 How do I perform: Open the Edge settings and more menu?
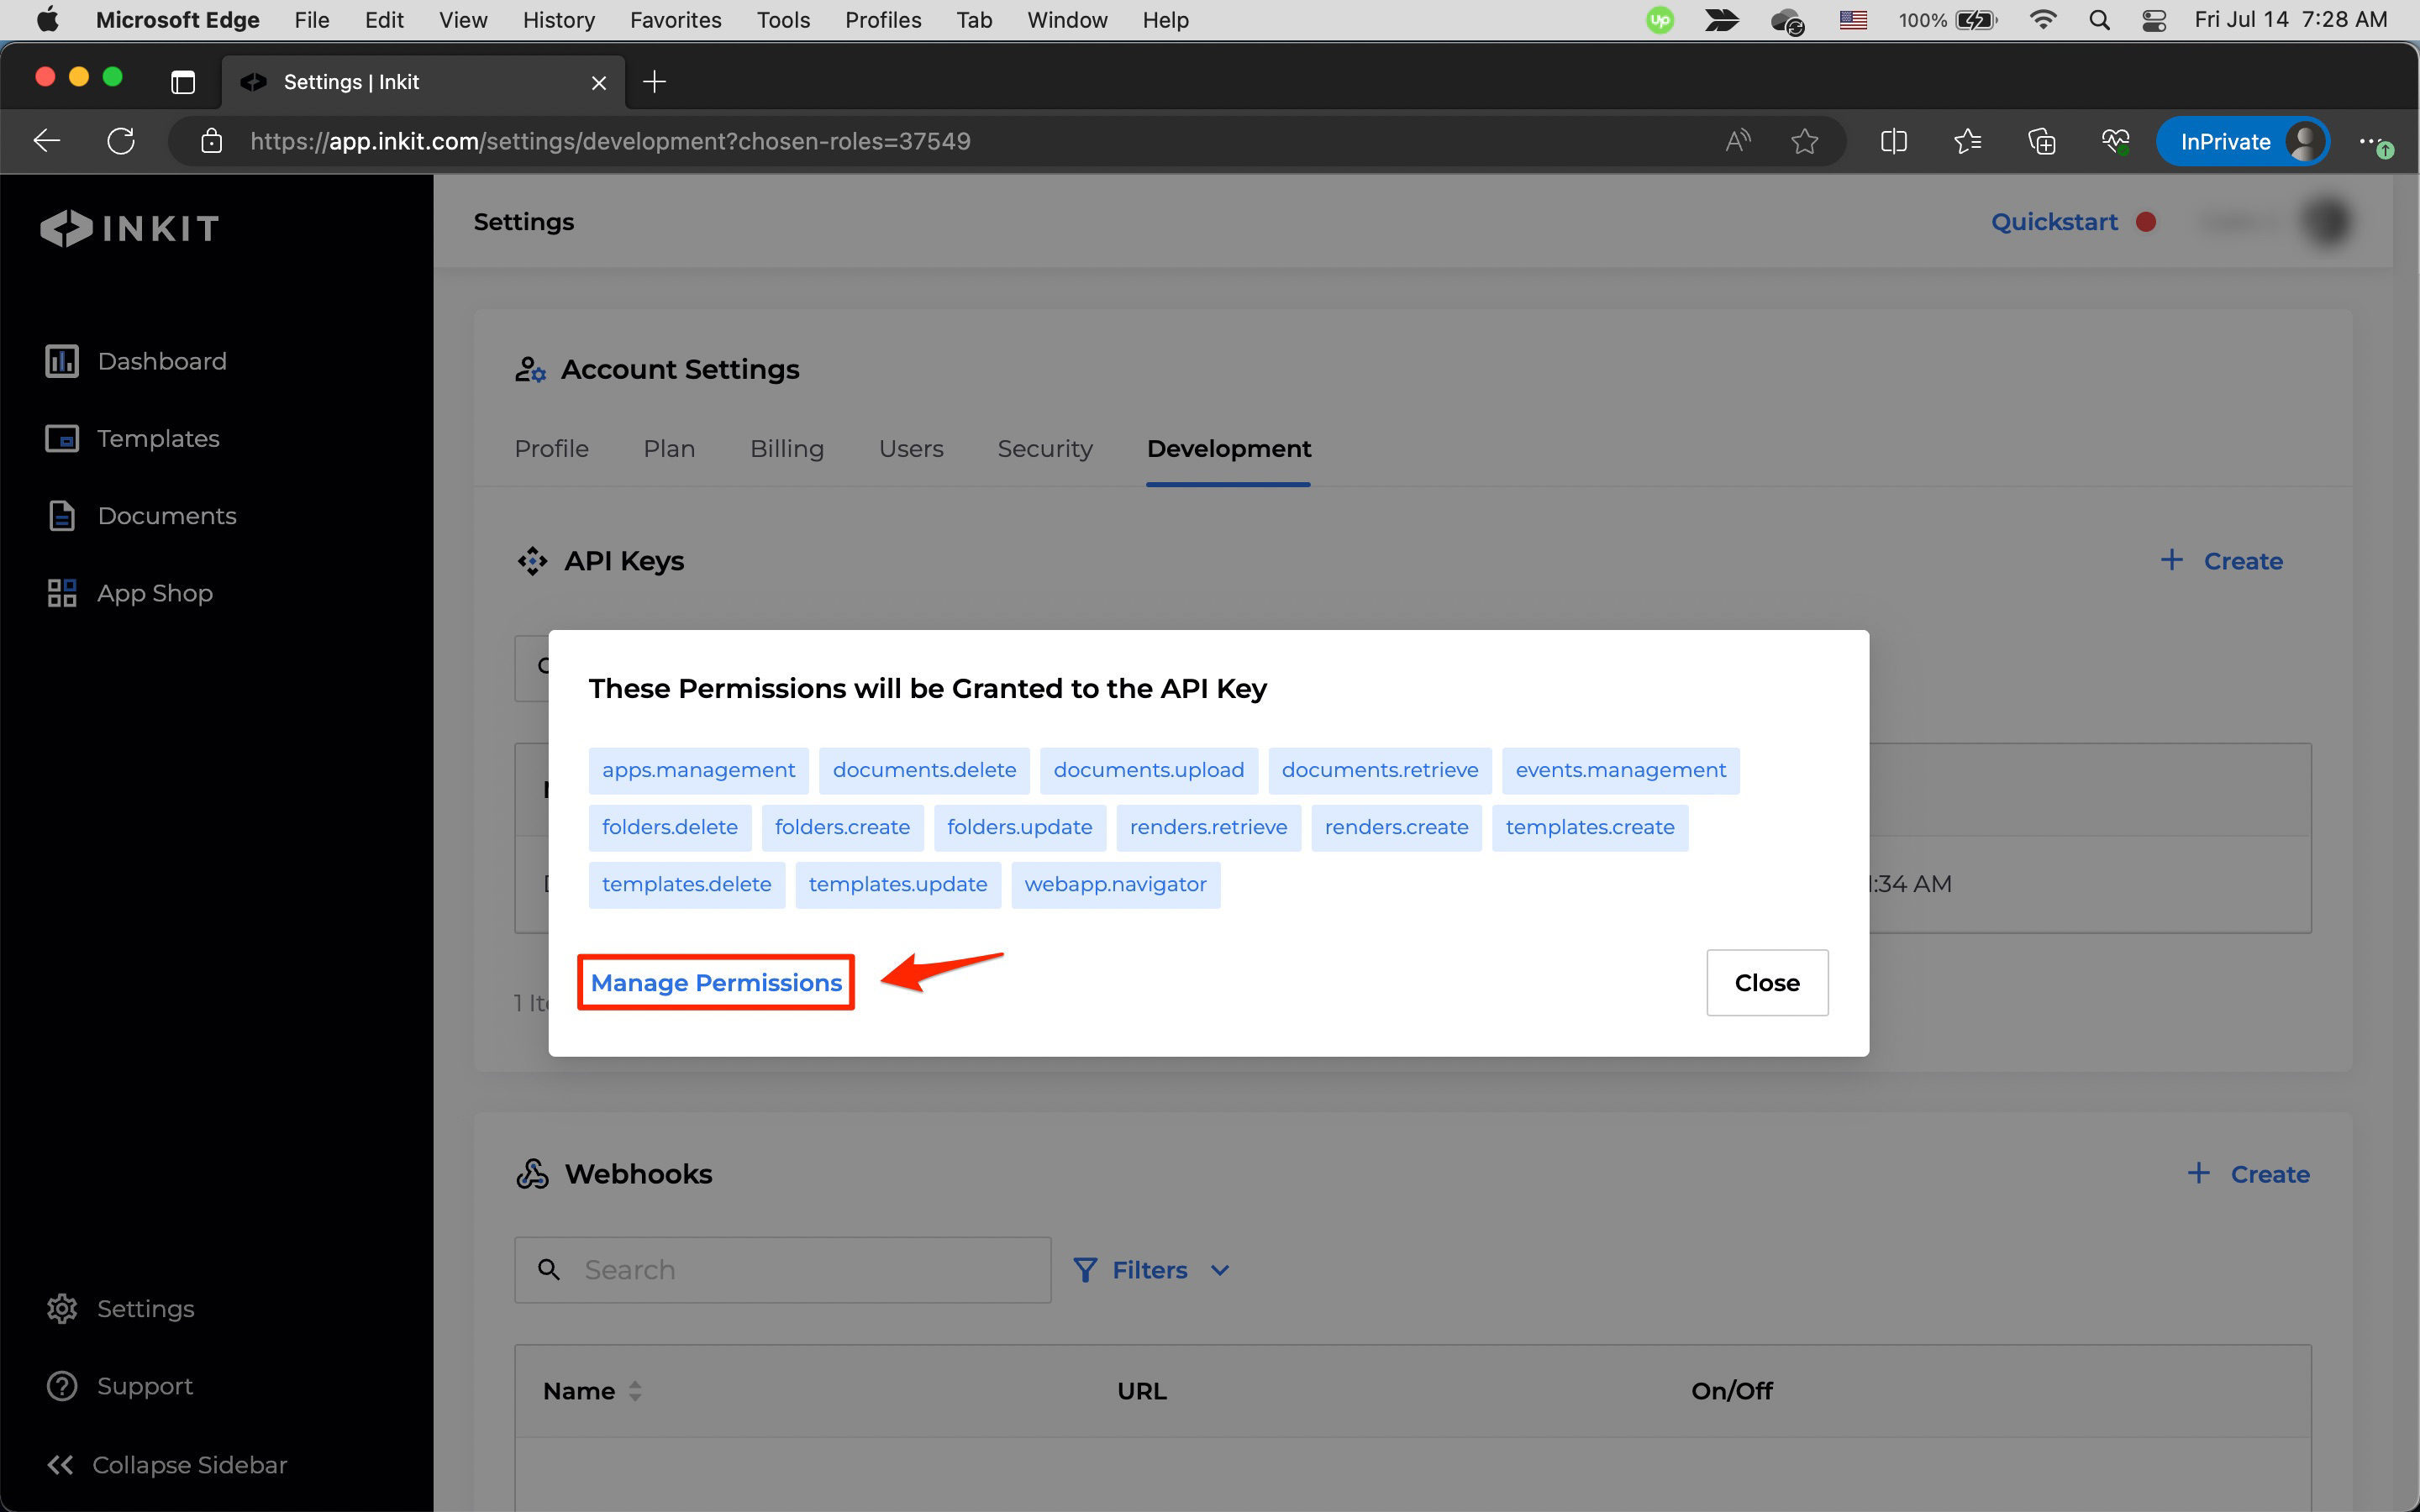pos(2369,141)
